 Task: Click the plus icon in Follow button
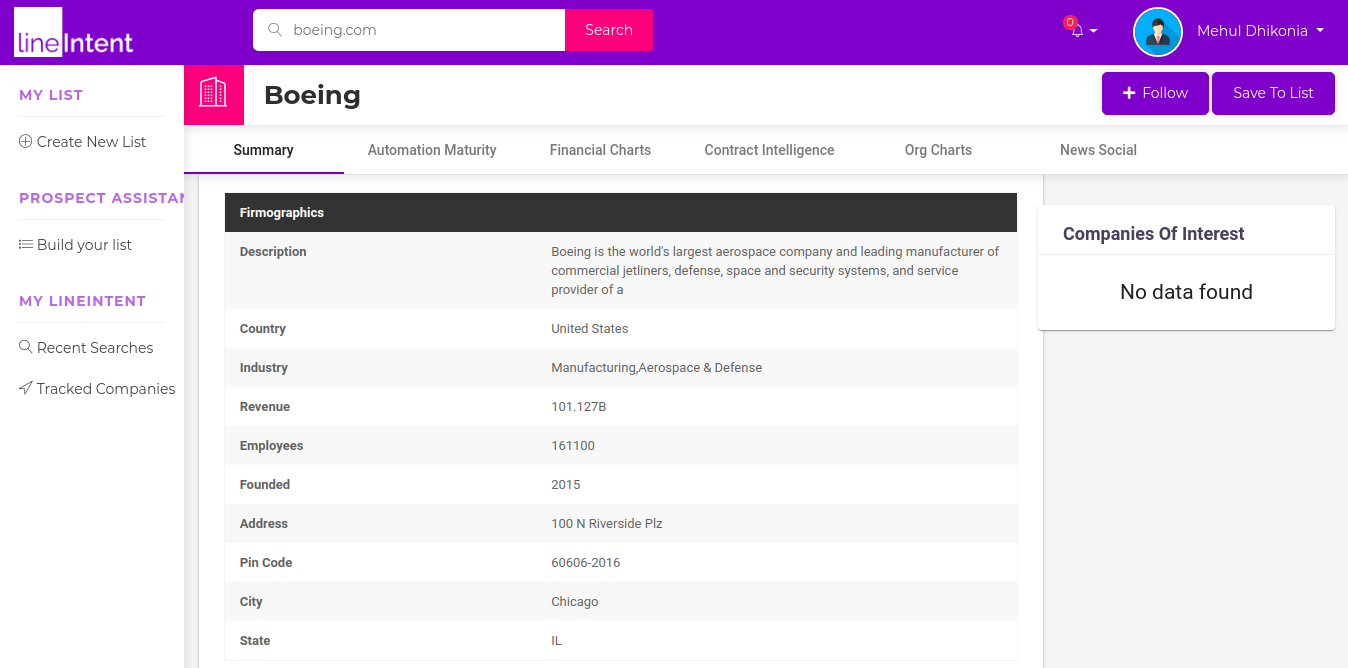point(1129,93)
